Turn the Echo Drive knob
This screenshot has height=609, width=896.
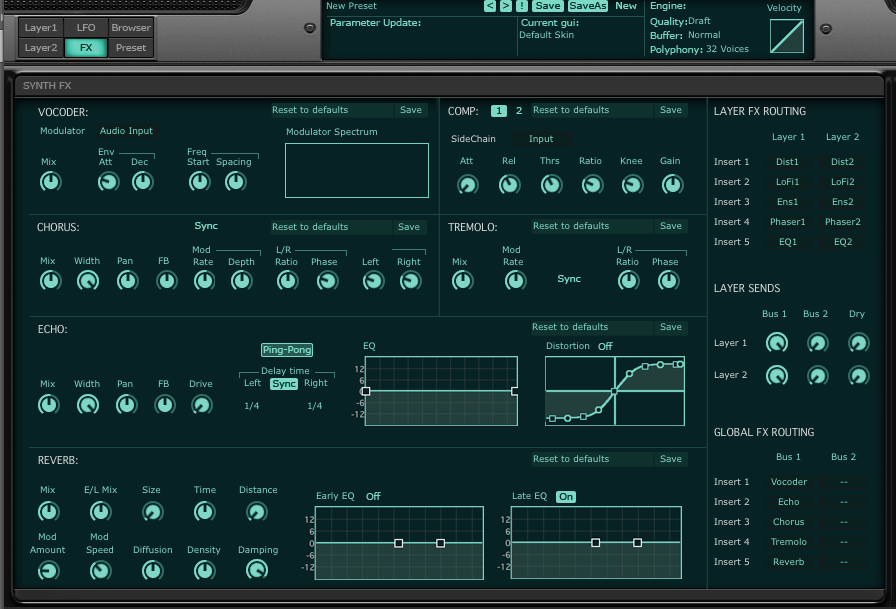200,404
